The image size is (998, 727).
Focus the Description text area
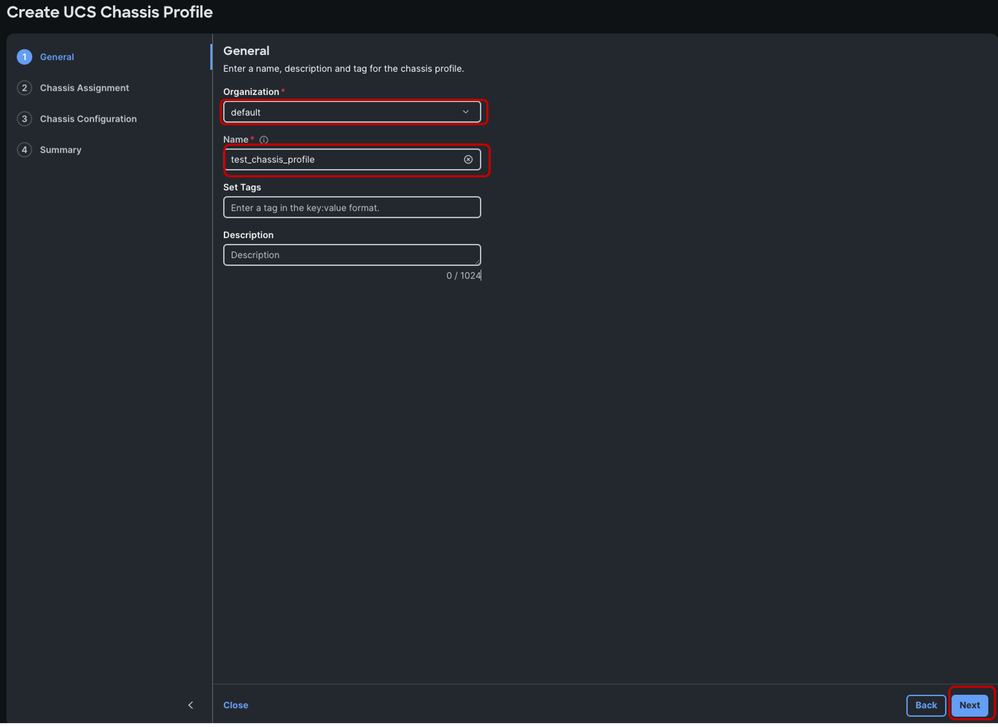pyautogui.click(x=352, y=255)
